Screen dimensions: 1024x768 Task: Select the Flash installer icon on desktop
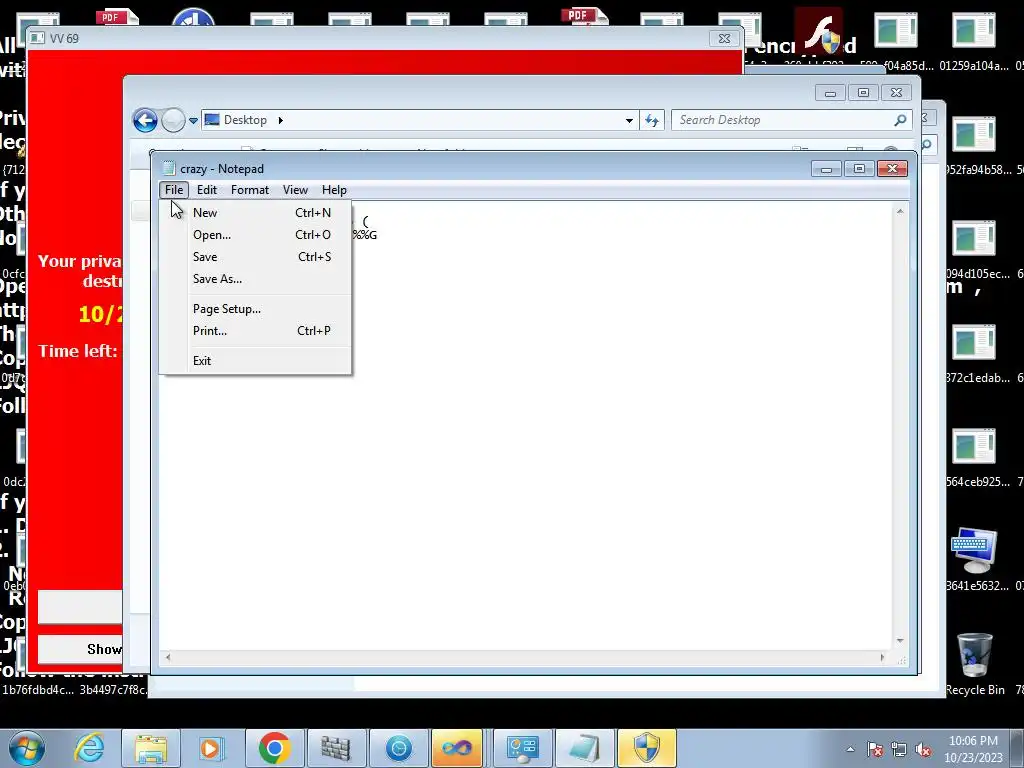[x=819, y=31]
